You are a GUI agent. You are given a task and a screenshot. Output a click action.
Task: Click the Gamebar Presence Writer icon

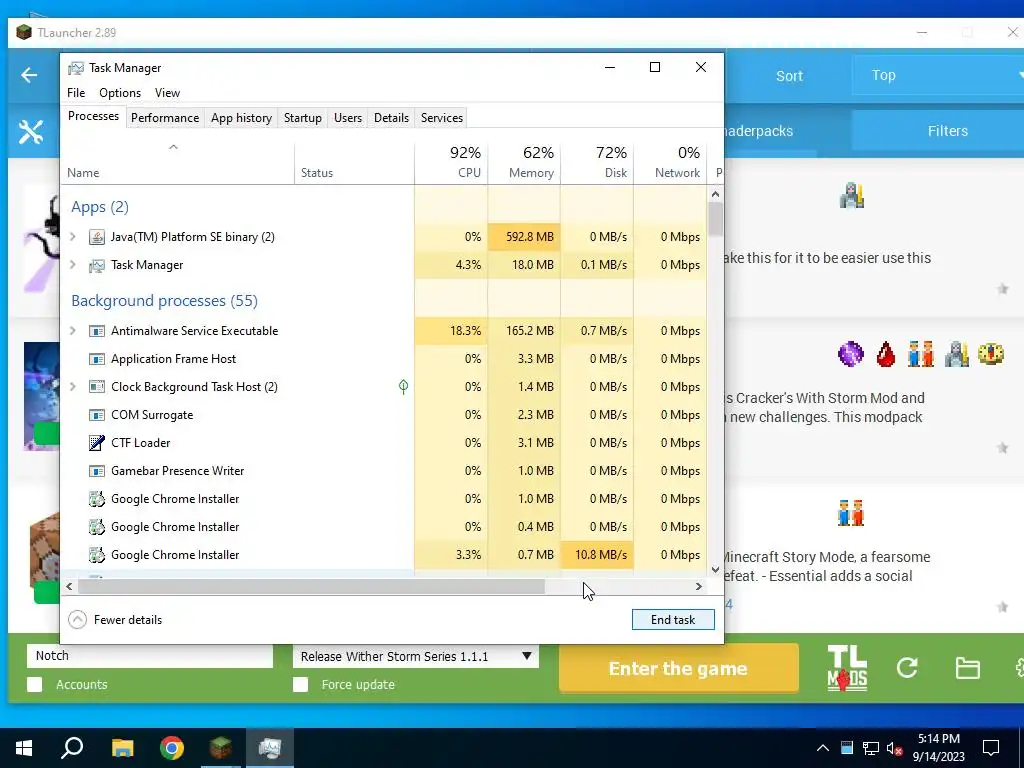97,471
